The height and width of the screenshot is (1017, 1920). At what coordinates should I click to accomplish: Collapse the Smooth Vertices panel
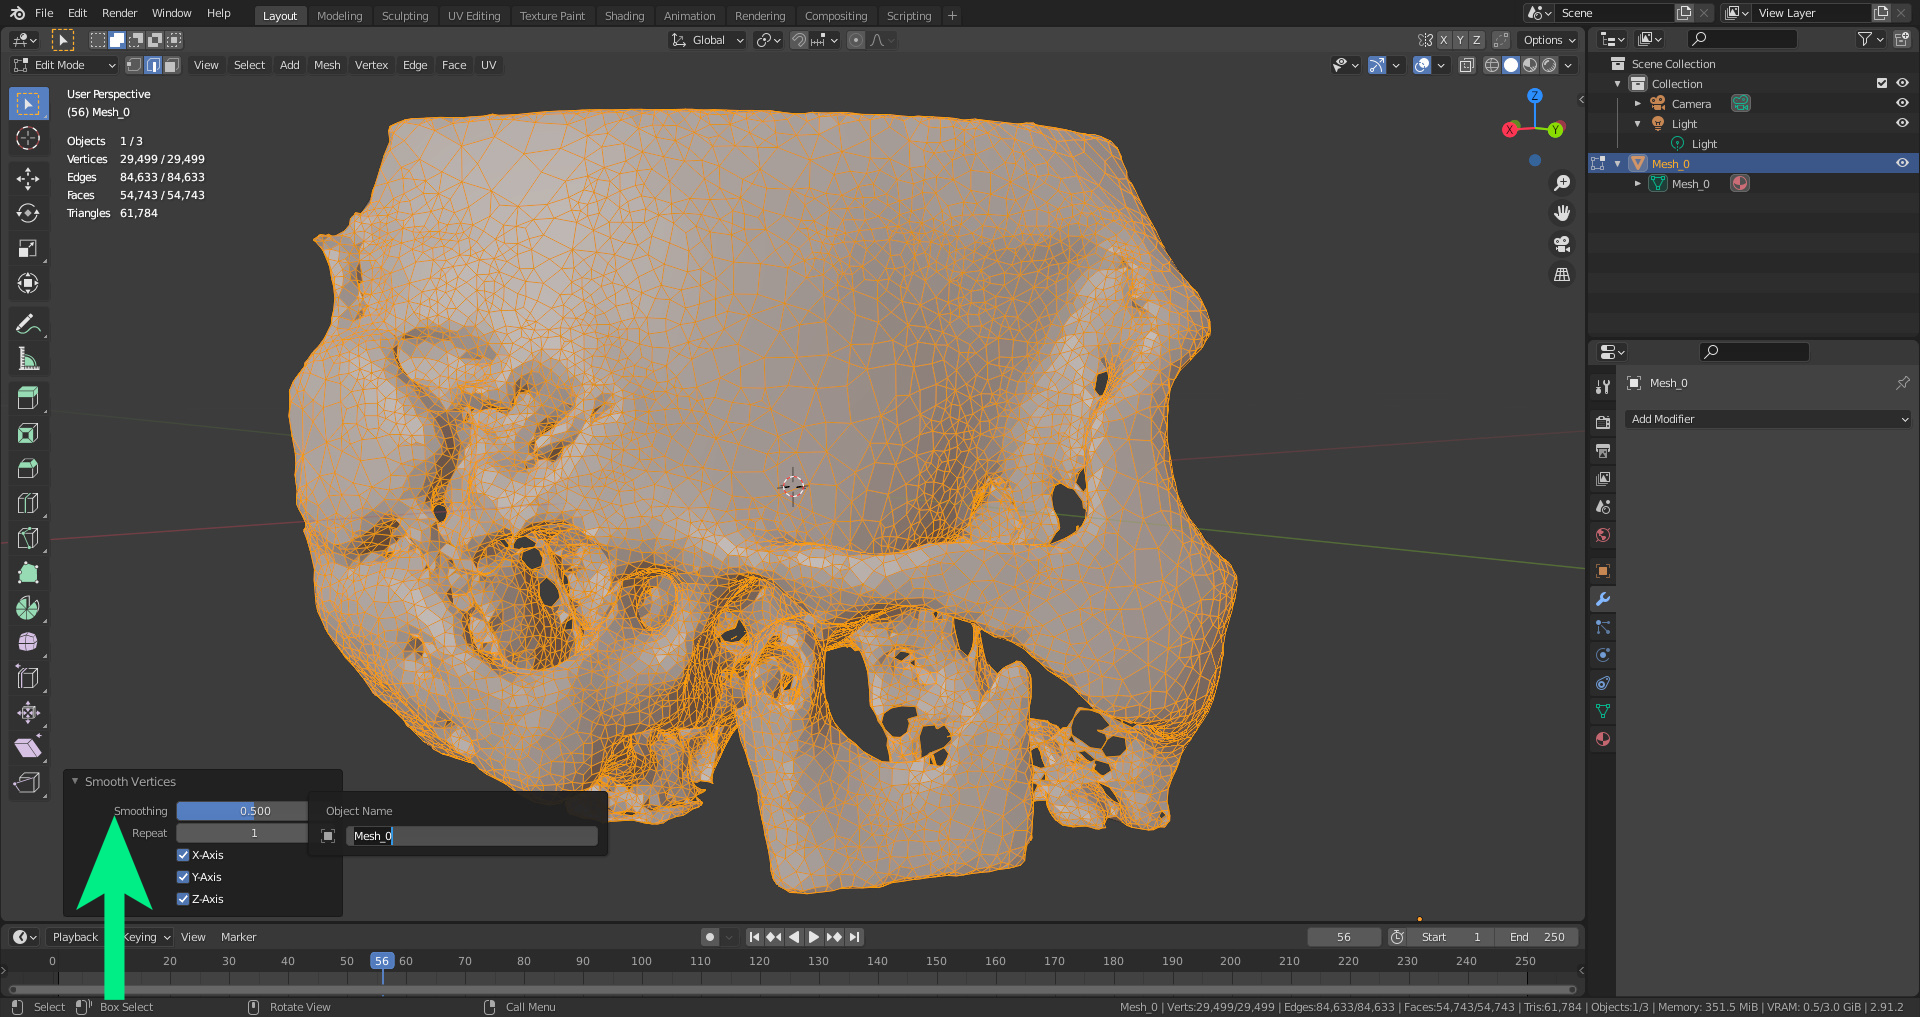click(75, 781)
